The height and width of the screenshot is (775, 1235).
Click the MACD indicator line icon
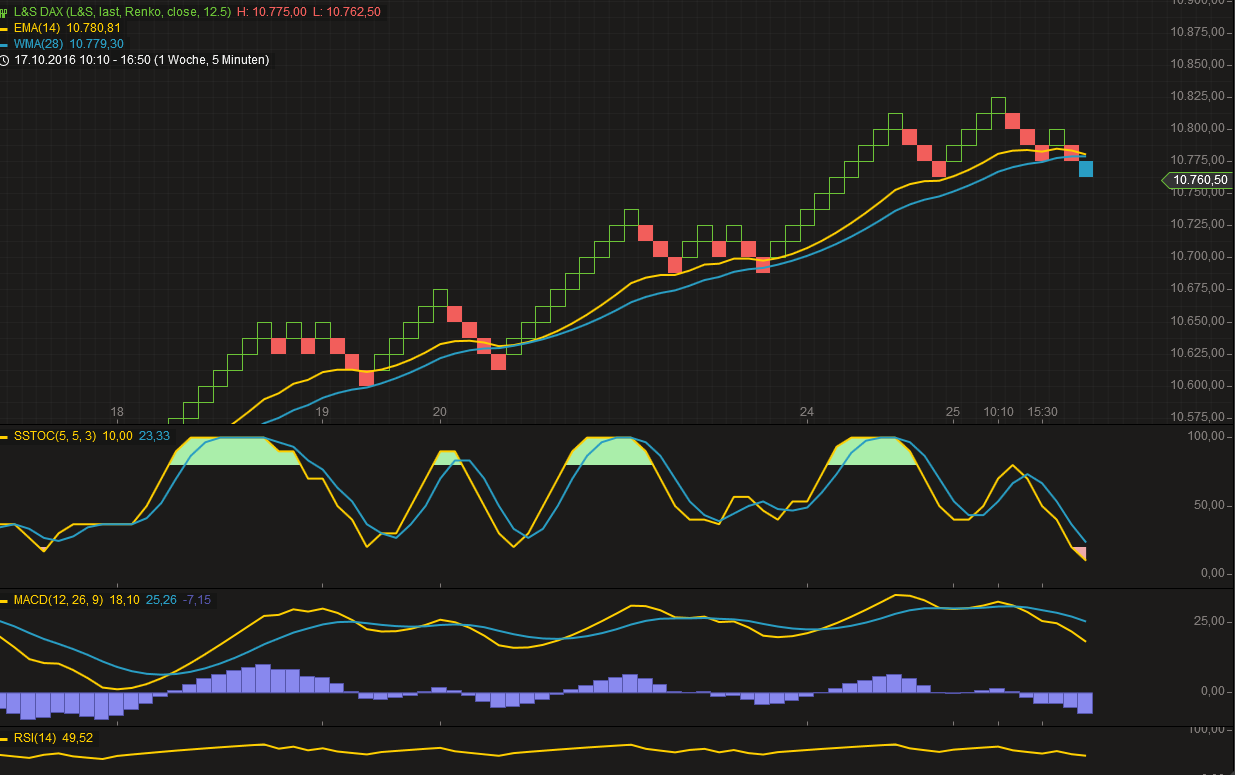(x=6, y=601)
